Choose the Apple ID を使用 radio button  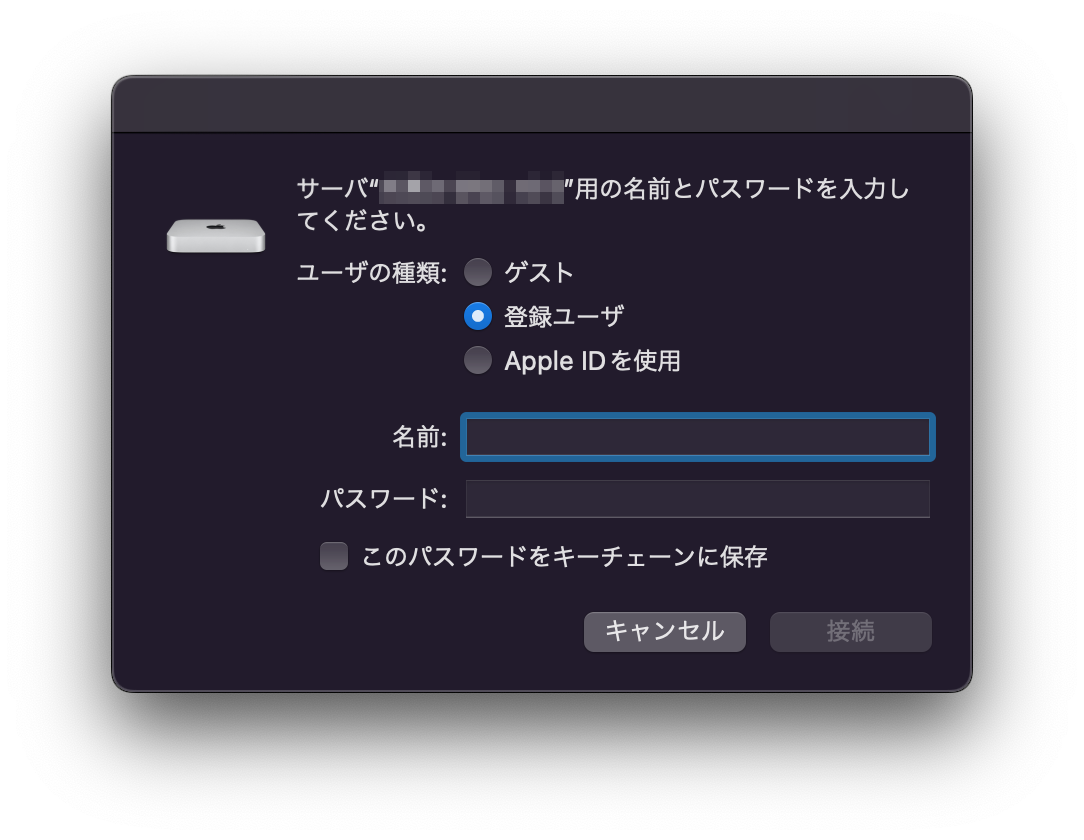pos(478,360)
